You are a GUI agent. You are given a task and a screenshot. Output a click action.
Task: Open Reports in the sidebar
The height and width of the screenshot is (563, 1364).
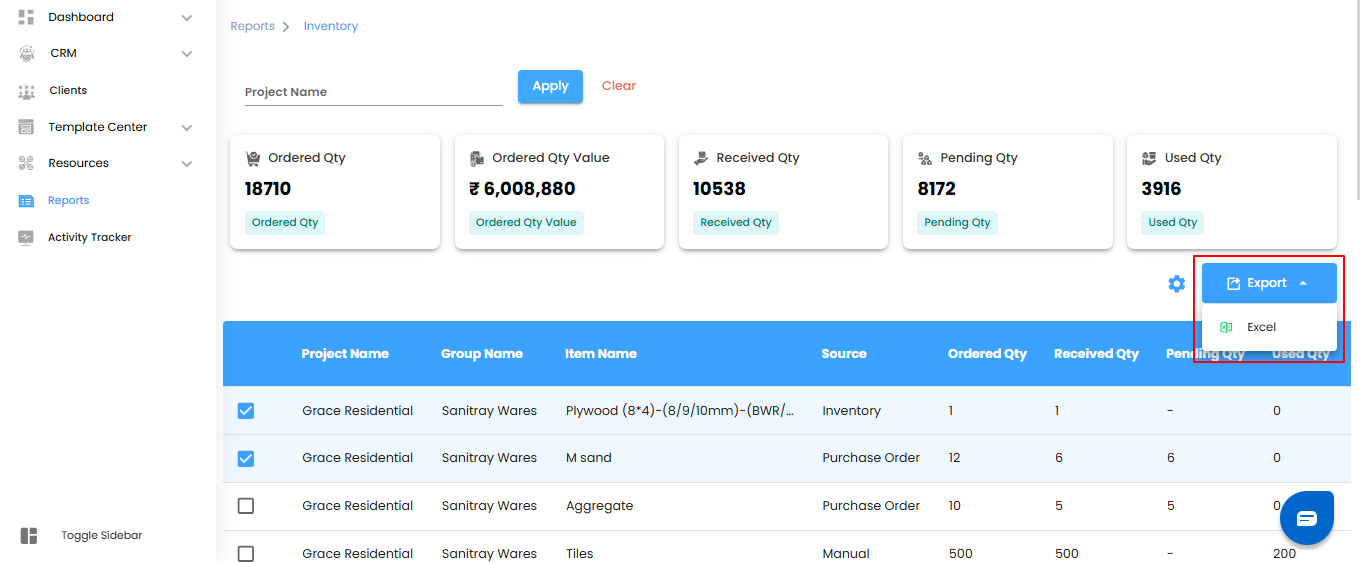tap(68, 201)
